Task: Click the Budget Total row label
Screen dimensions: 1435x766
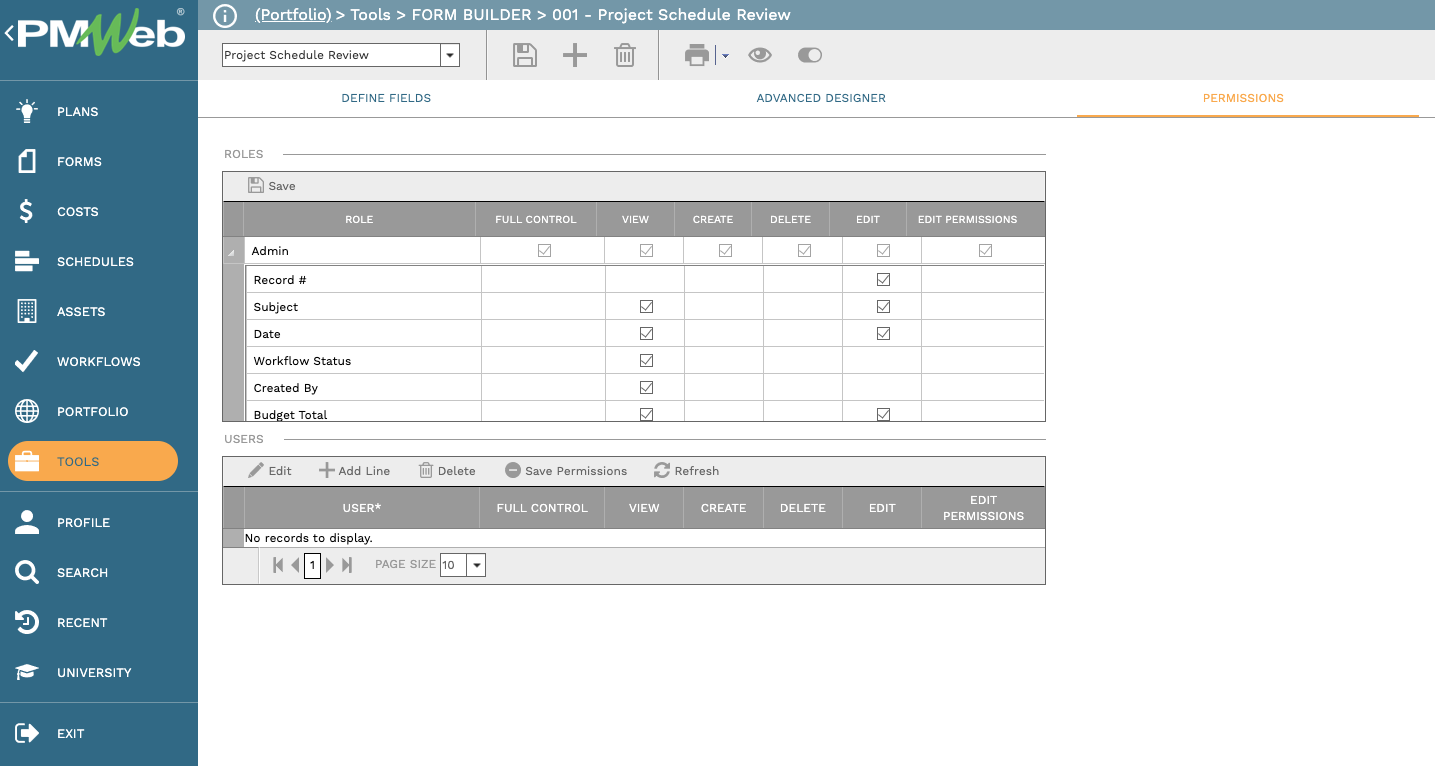Action: [x=290, y=415]
